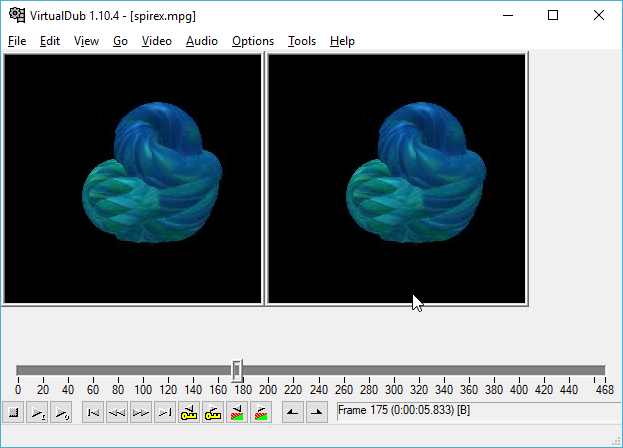This screenshot has height=448, width=623.
Task: Set selection start mark-in
Action: [x=292, y=412]
